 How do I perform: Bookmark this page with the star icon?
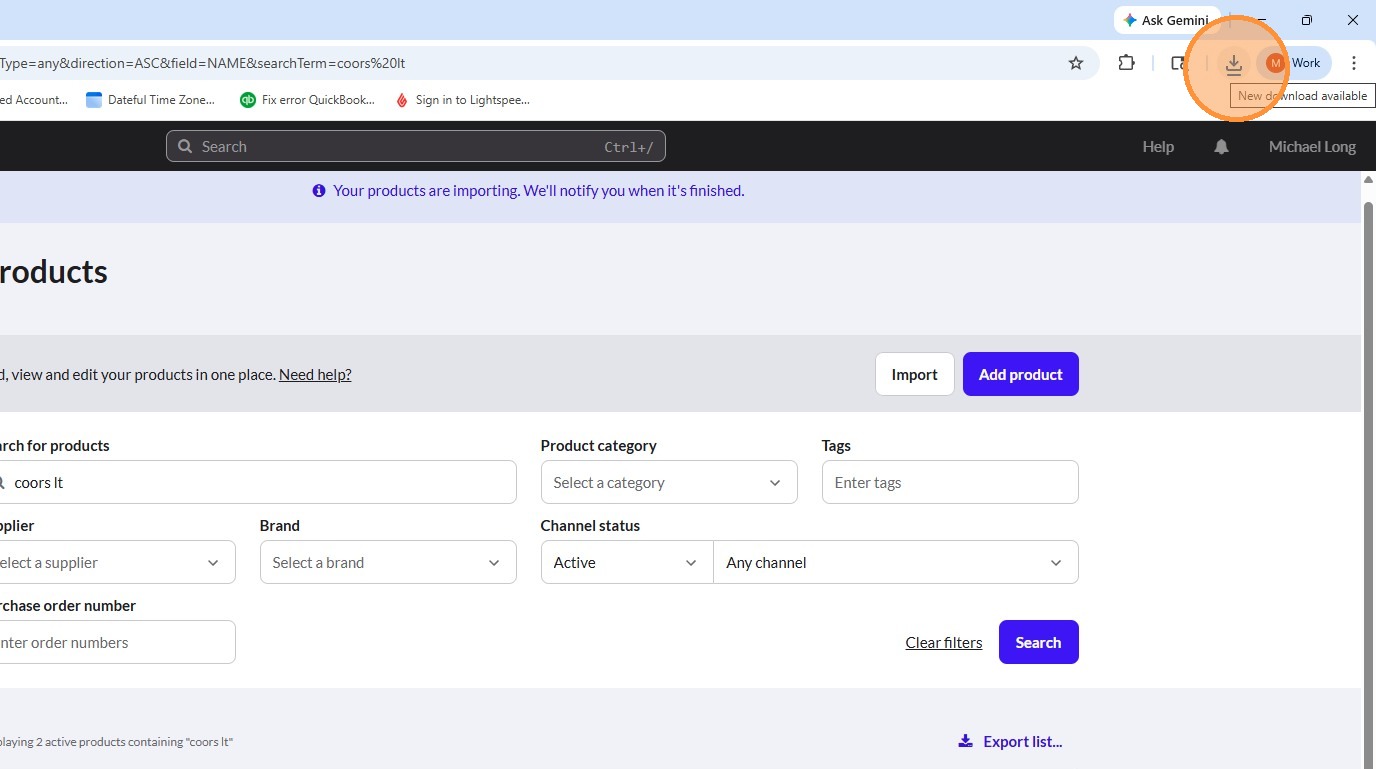pos(1076,63)
